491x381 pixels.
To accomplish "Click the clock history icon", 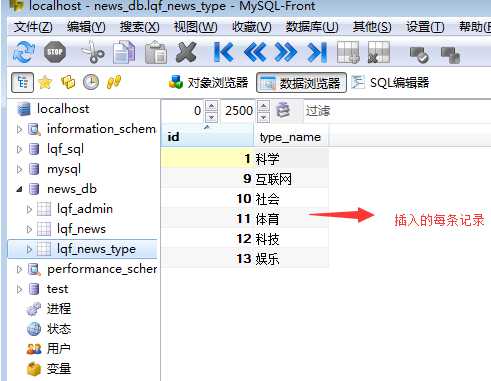I will tap(91, 82).
